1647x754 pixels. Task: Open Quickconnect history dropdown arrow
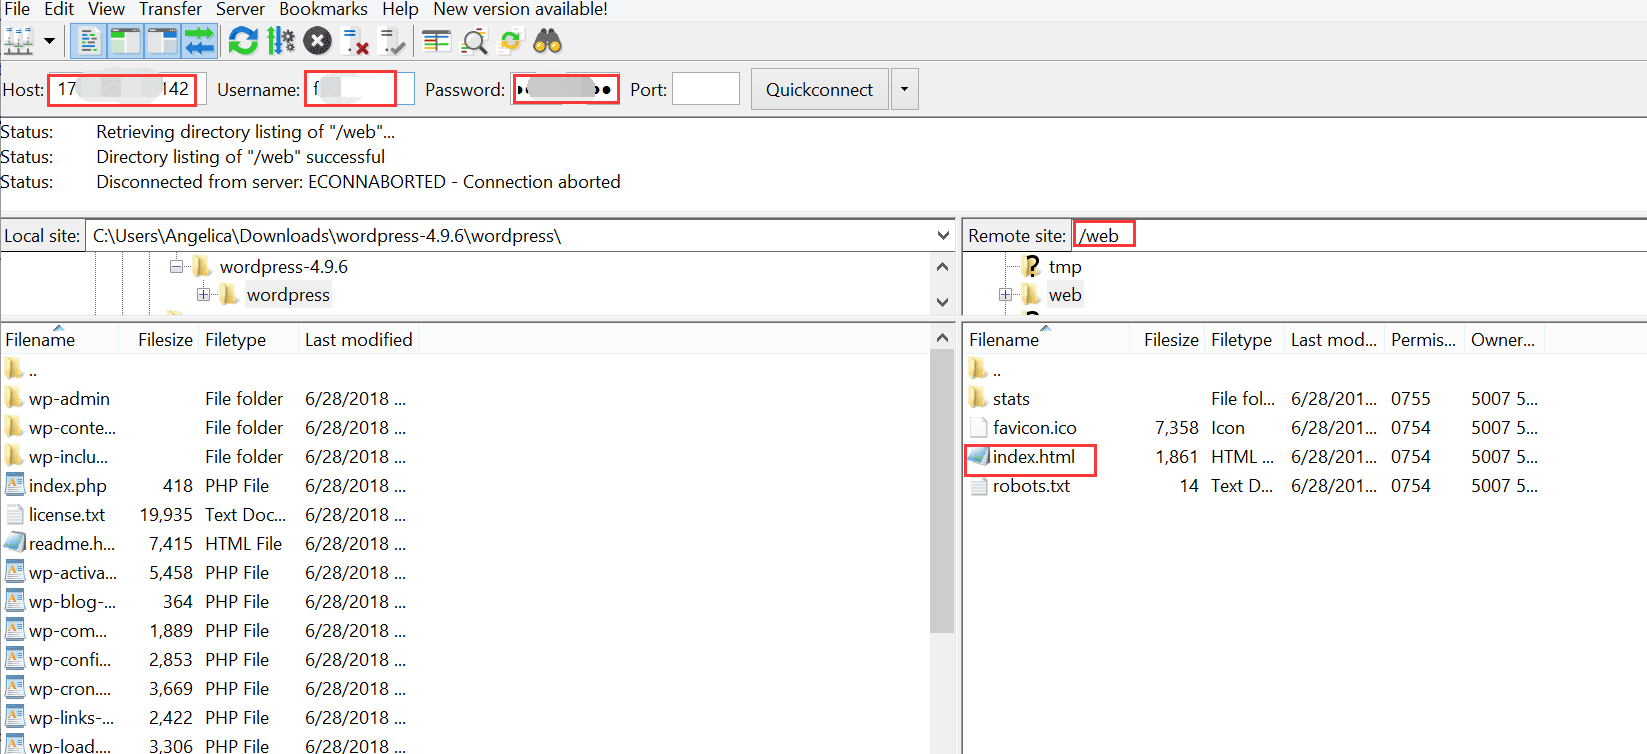coord(904,89)
